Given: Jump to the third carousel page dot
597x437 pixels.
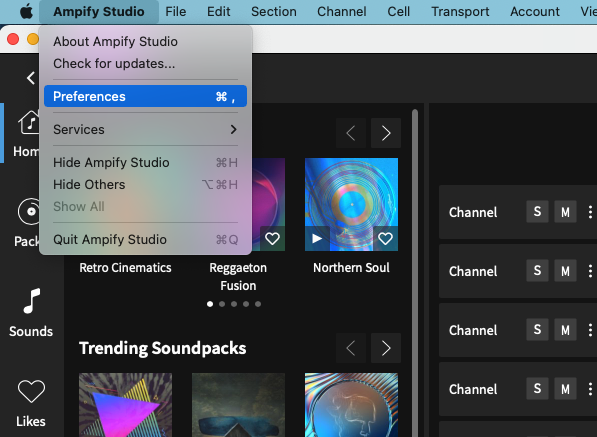Looking at the screenshot, I should [x=234, y=304].
